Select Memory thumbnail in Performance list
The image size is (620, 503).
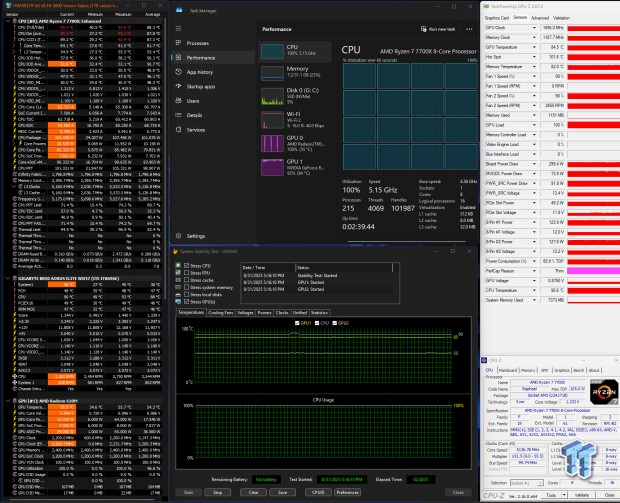(272, 74)
